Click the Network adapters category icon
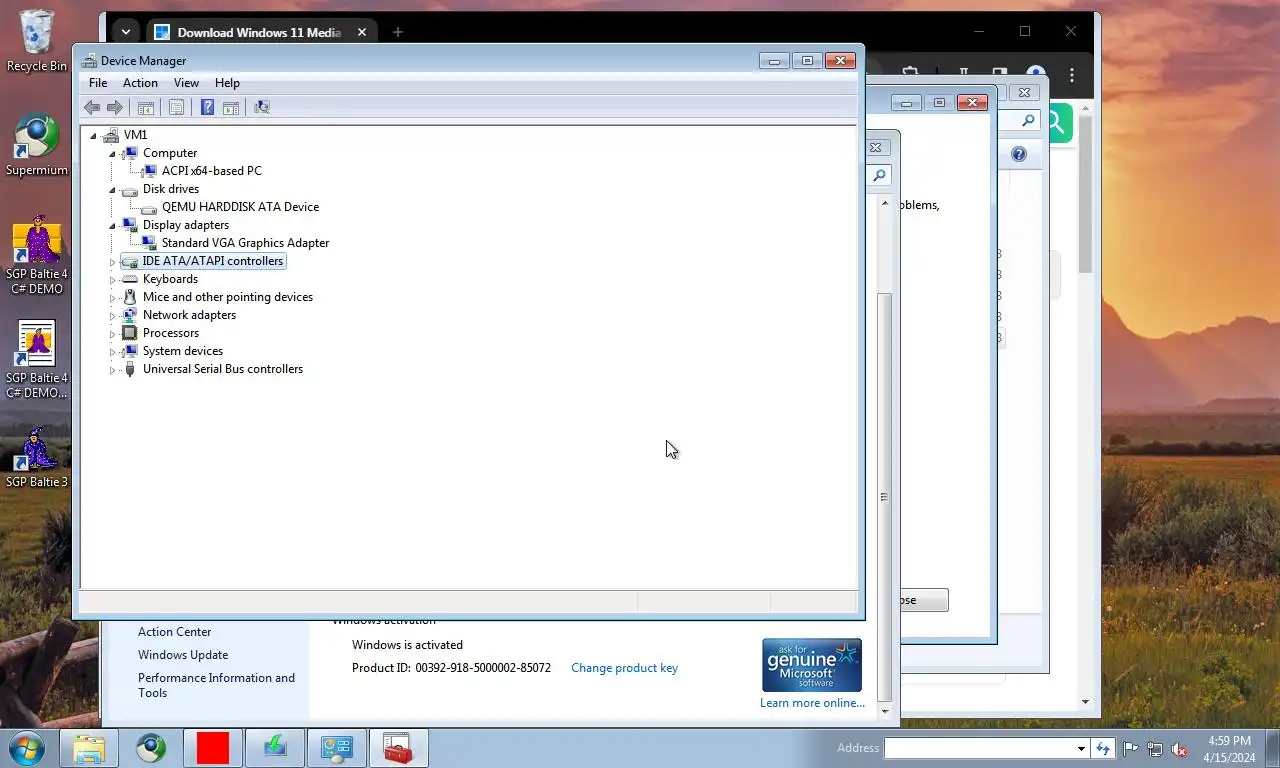1280x768 pixels. pyautogui.click(x=129, y=315)
